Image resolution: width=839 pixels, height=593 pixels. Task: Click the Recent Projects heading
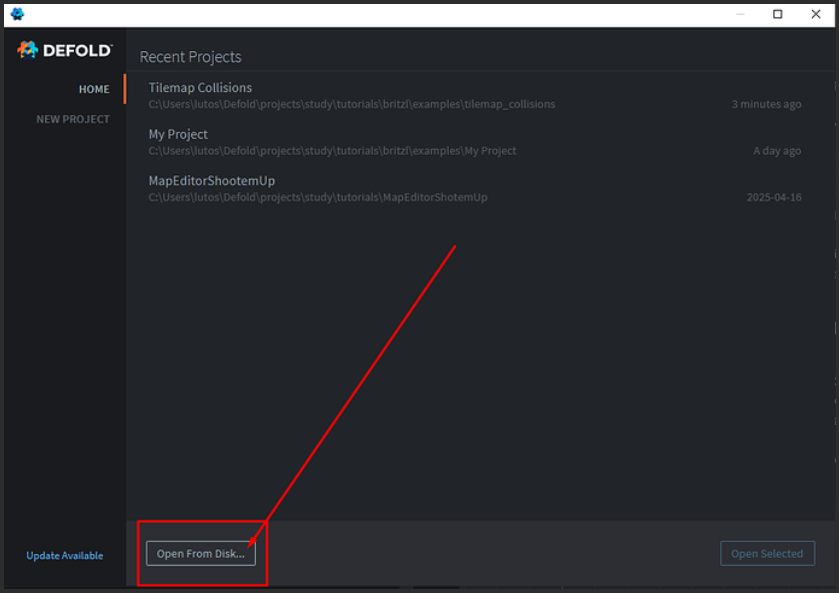pyautogui.click(x=190, y=57)
